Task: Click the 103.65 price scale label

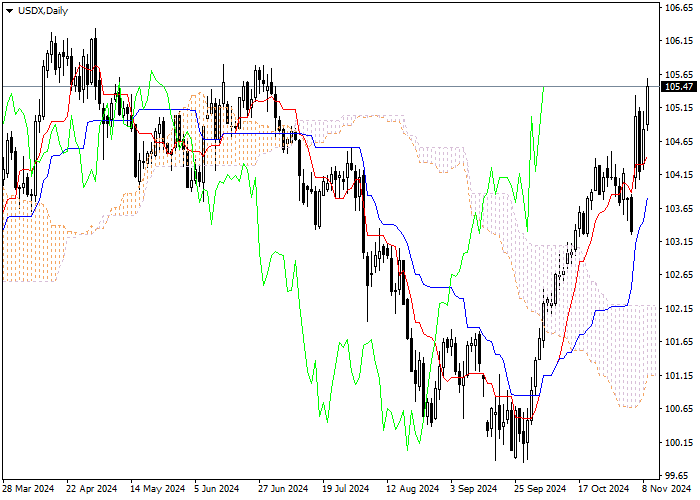Action: pyautogui.click(x=679, y=208)
